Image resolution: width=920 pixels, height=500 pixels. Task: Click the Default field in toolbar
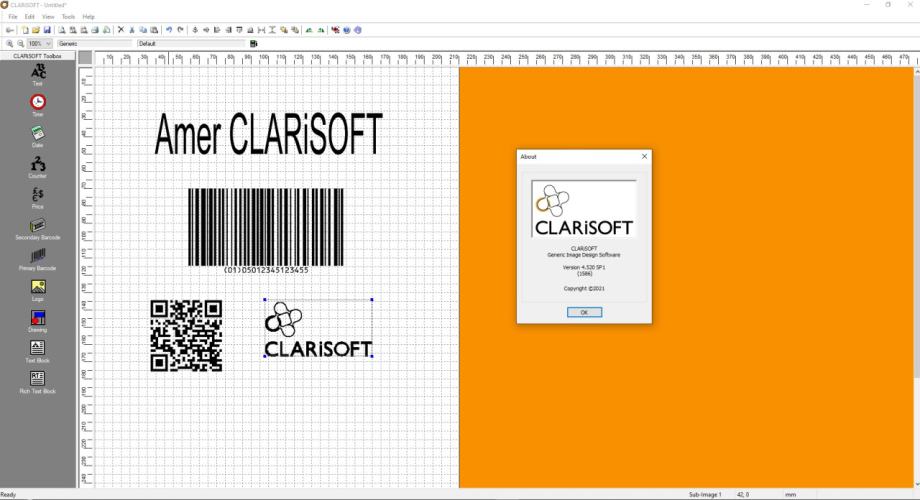pos(191,43)
